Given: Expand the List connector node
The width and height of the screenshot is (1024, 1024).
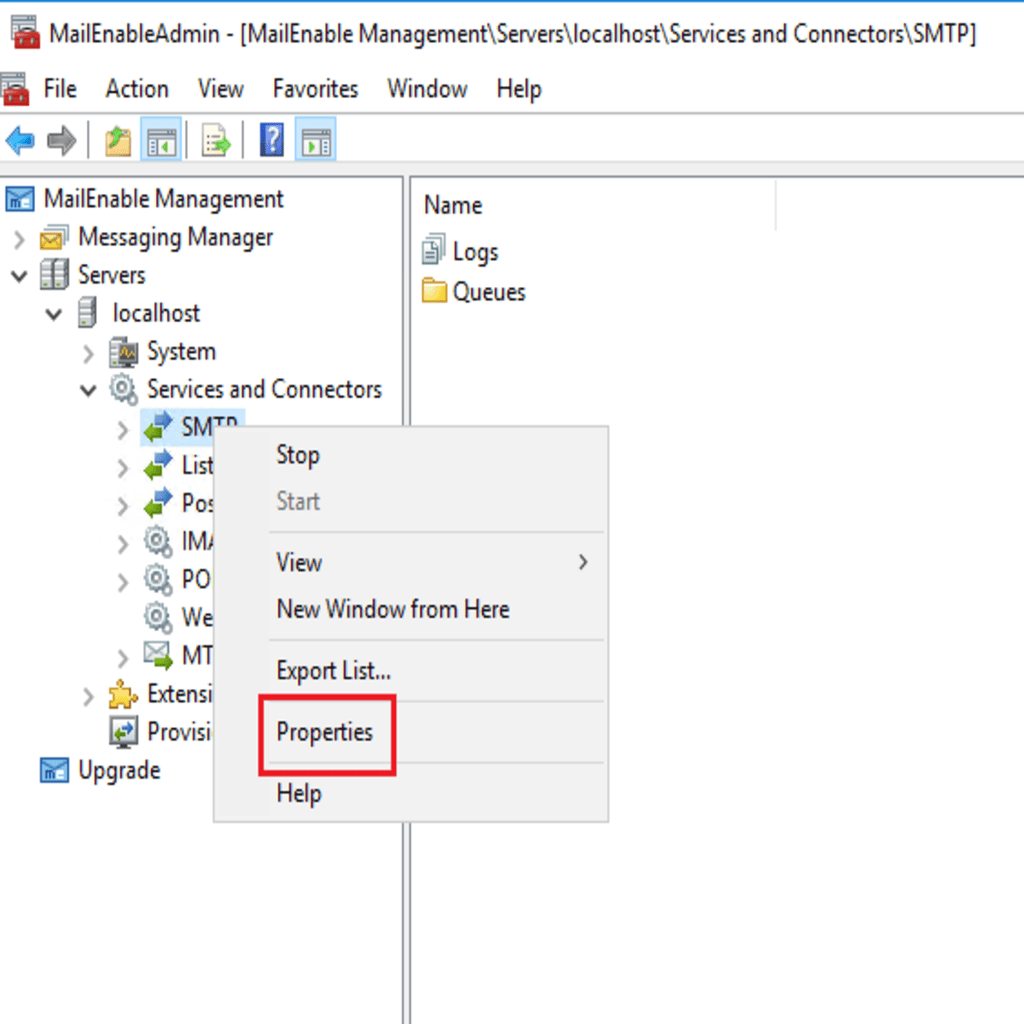Looking at the screenshot, I should click(x=123, y=468).
